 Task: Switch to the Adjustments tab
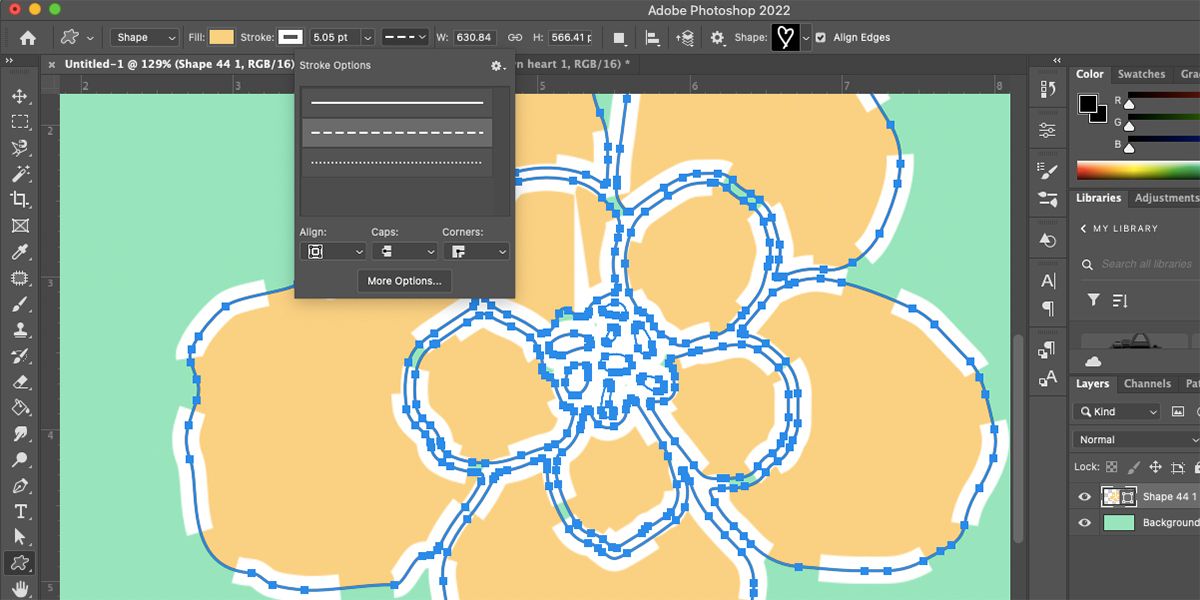click(1166, 198)
